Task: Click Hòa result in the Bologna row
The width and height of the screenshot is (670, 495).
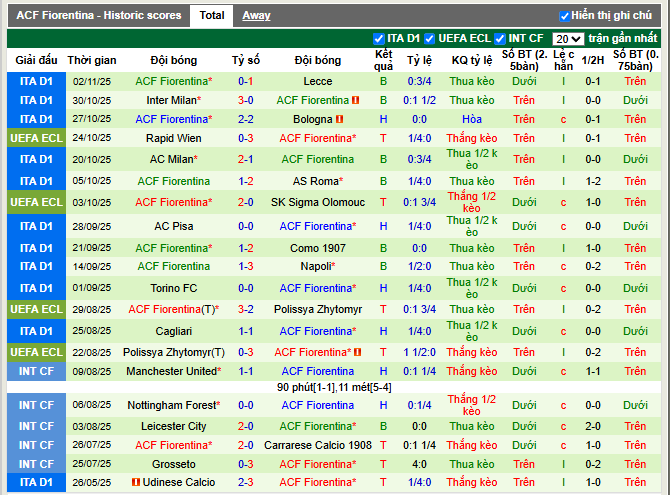Action: coord(472,119)
